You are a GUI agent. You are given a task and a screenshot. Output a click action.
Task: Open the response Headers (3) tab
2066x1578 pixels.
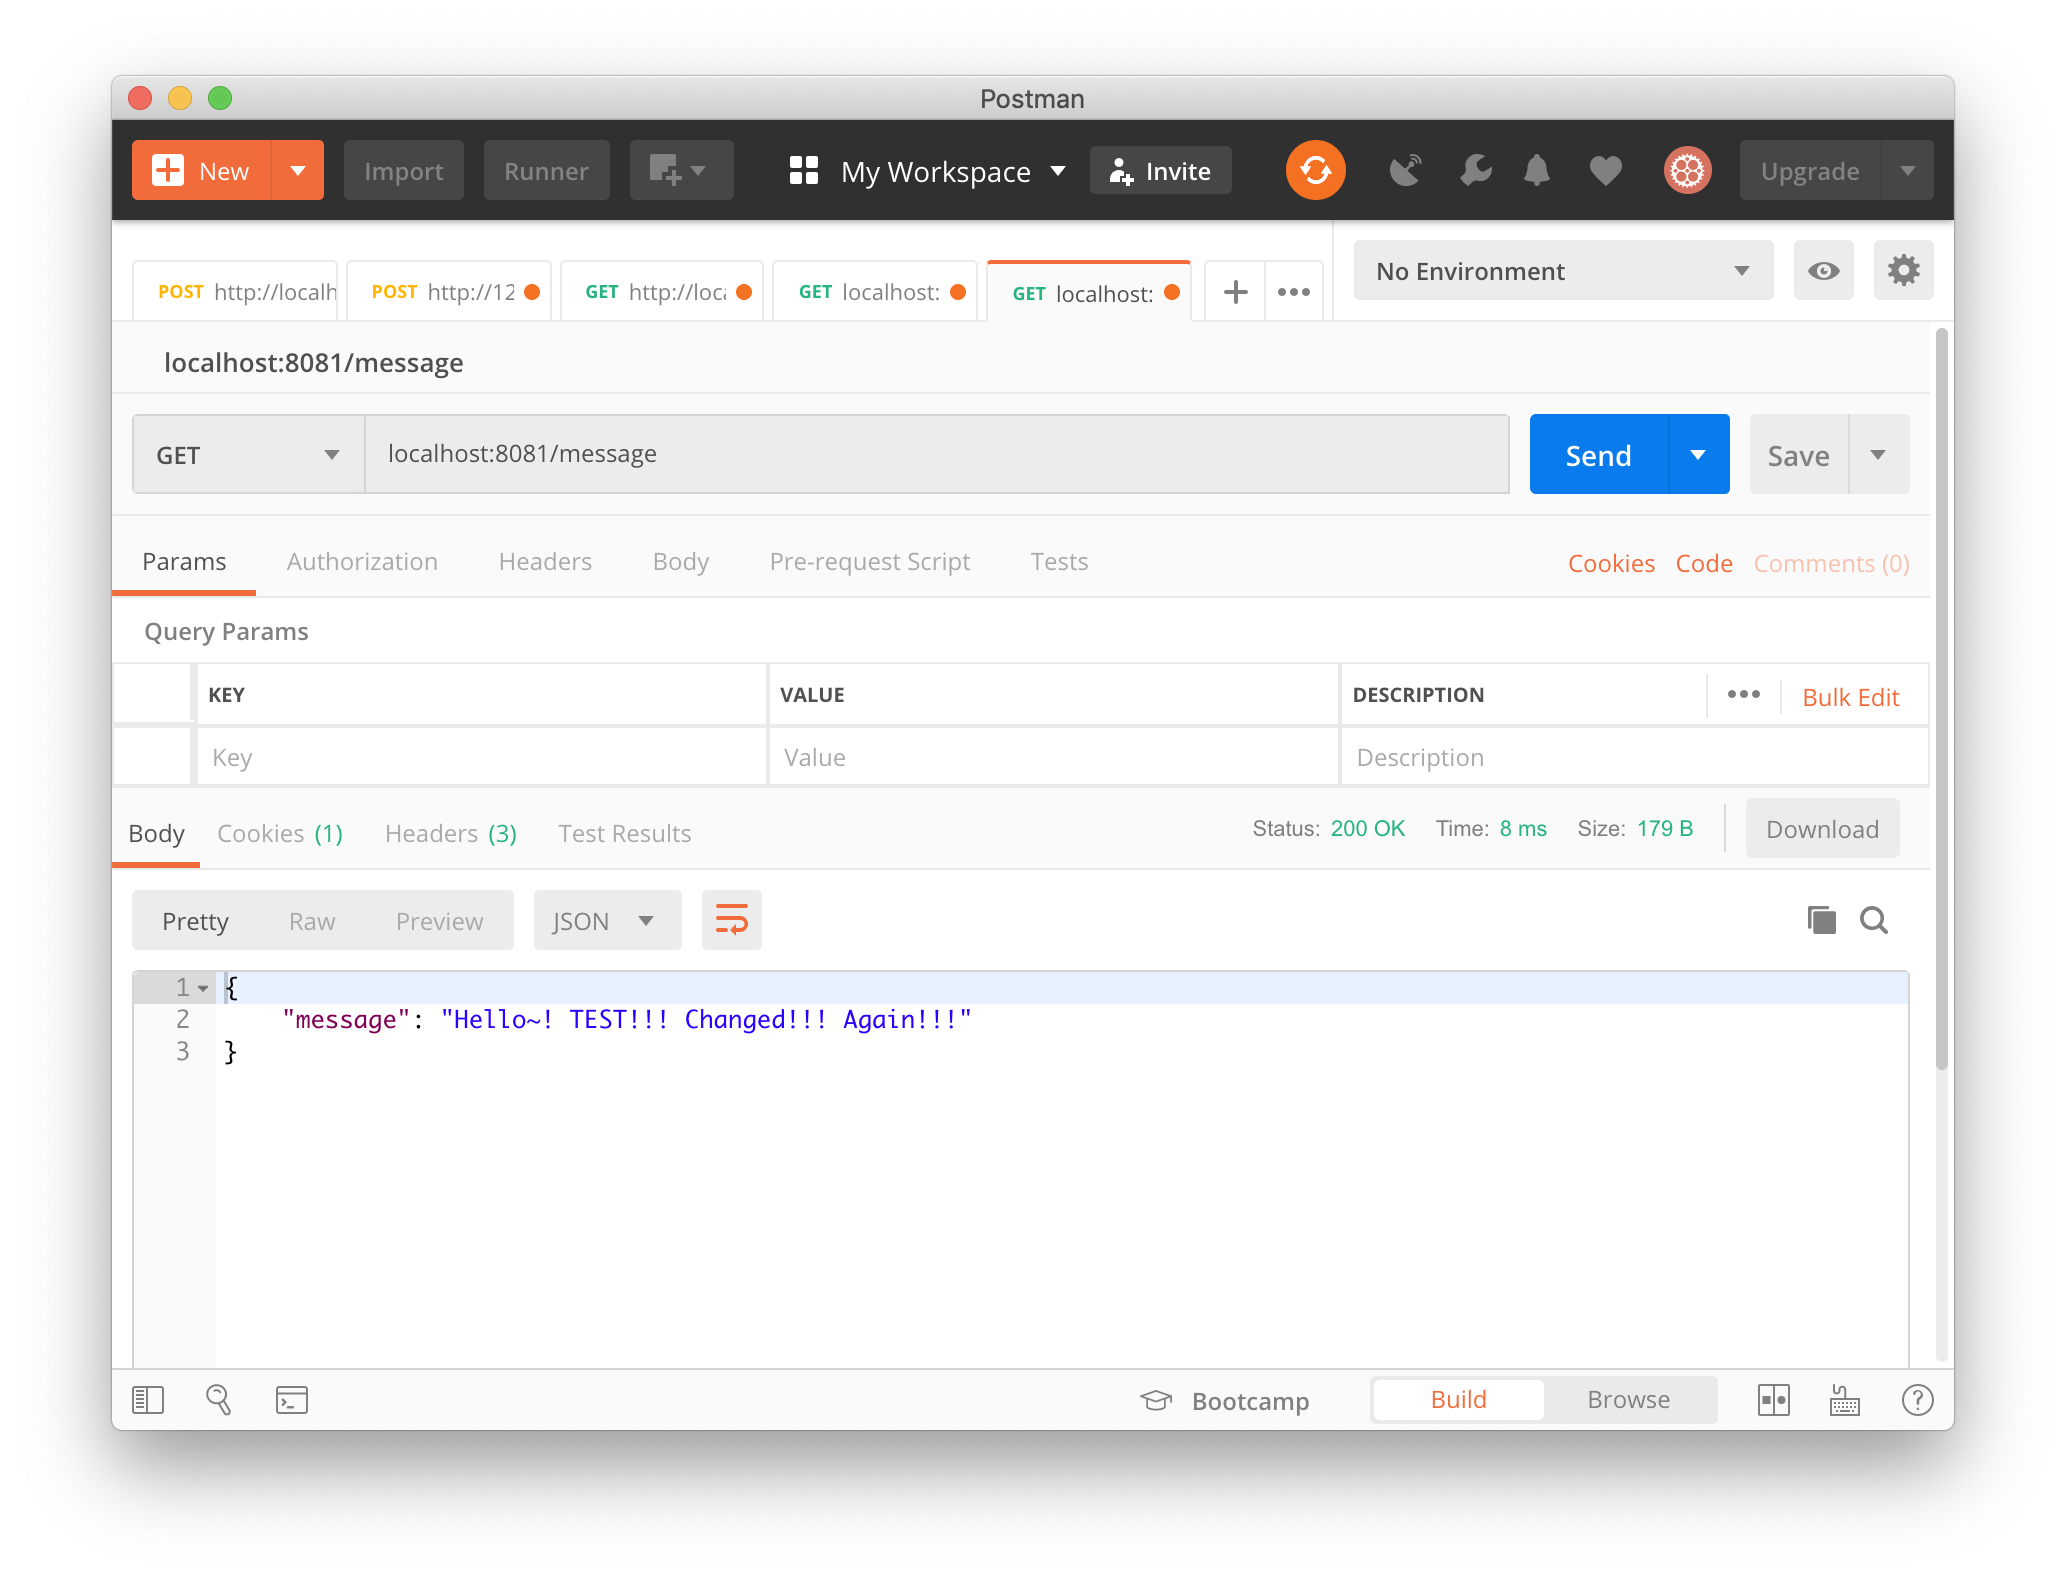[x=450, y=834]
